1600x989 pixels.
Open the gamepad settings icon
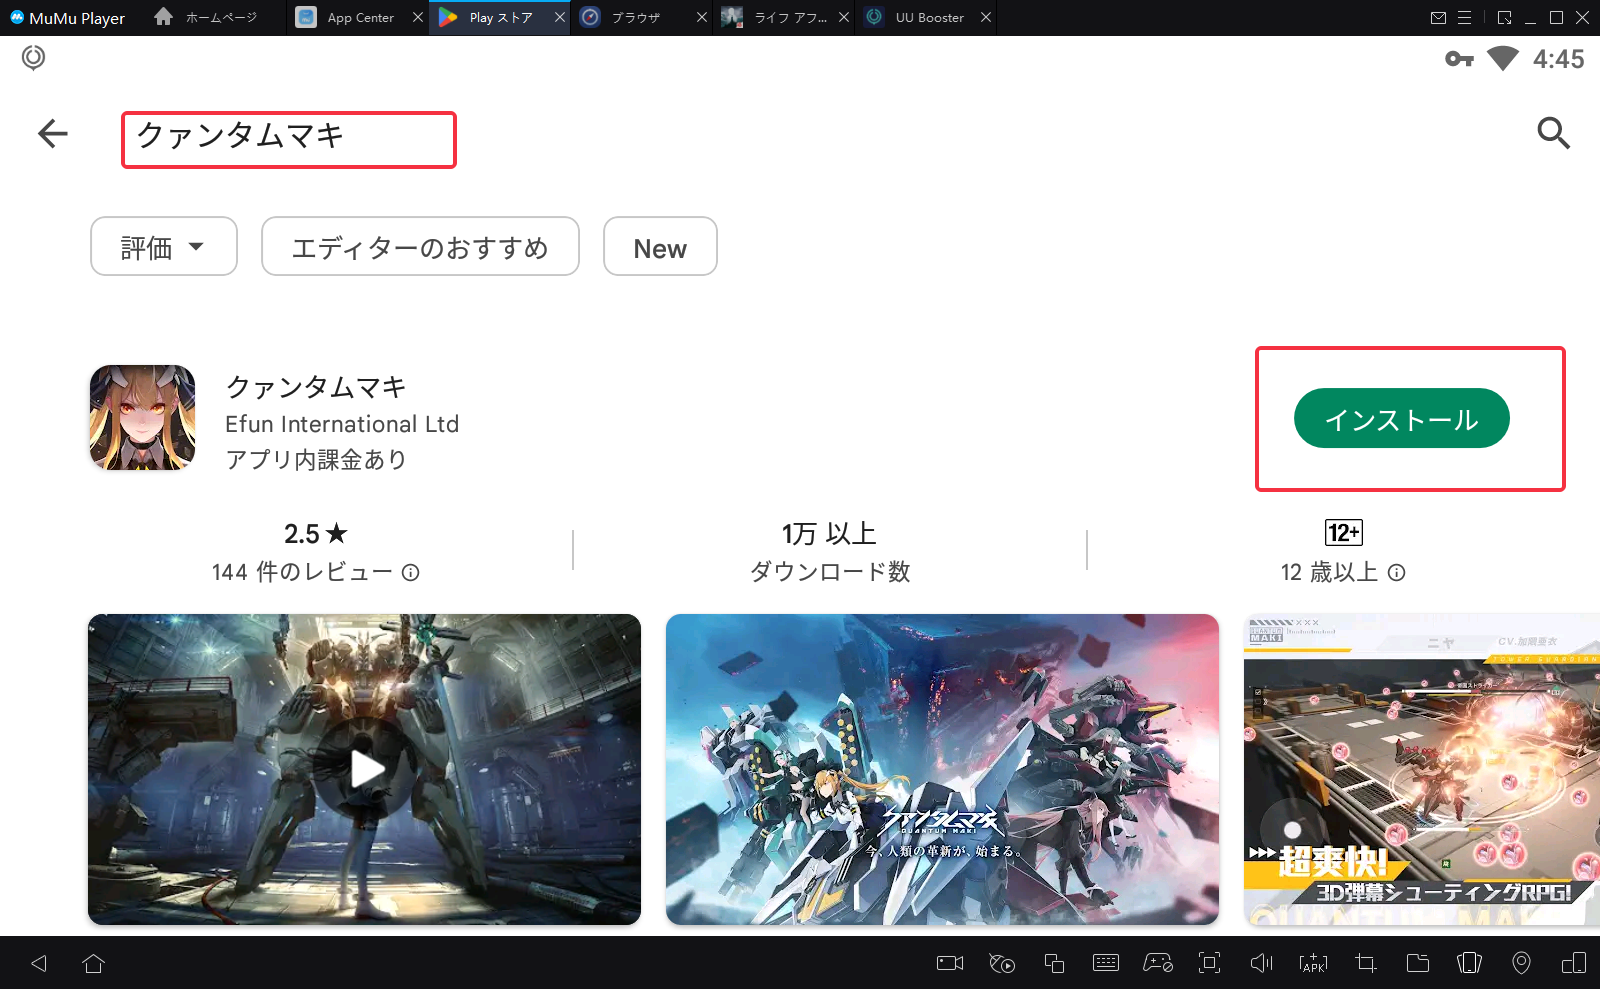tap(1158, 963)
